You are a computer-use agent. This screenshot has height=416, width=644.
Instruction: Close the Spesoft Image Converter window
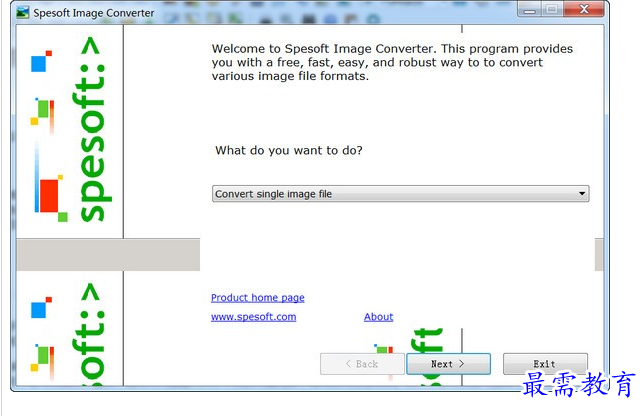[x=584, y=9]
